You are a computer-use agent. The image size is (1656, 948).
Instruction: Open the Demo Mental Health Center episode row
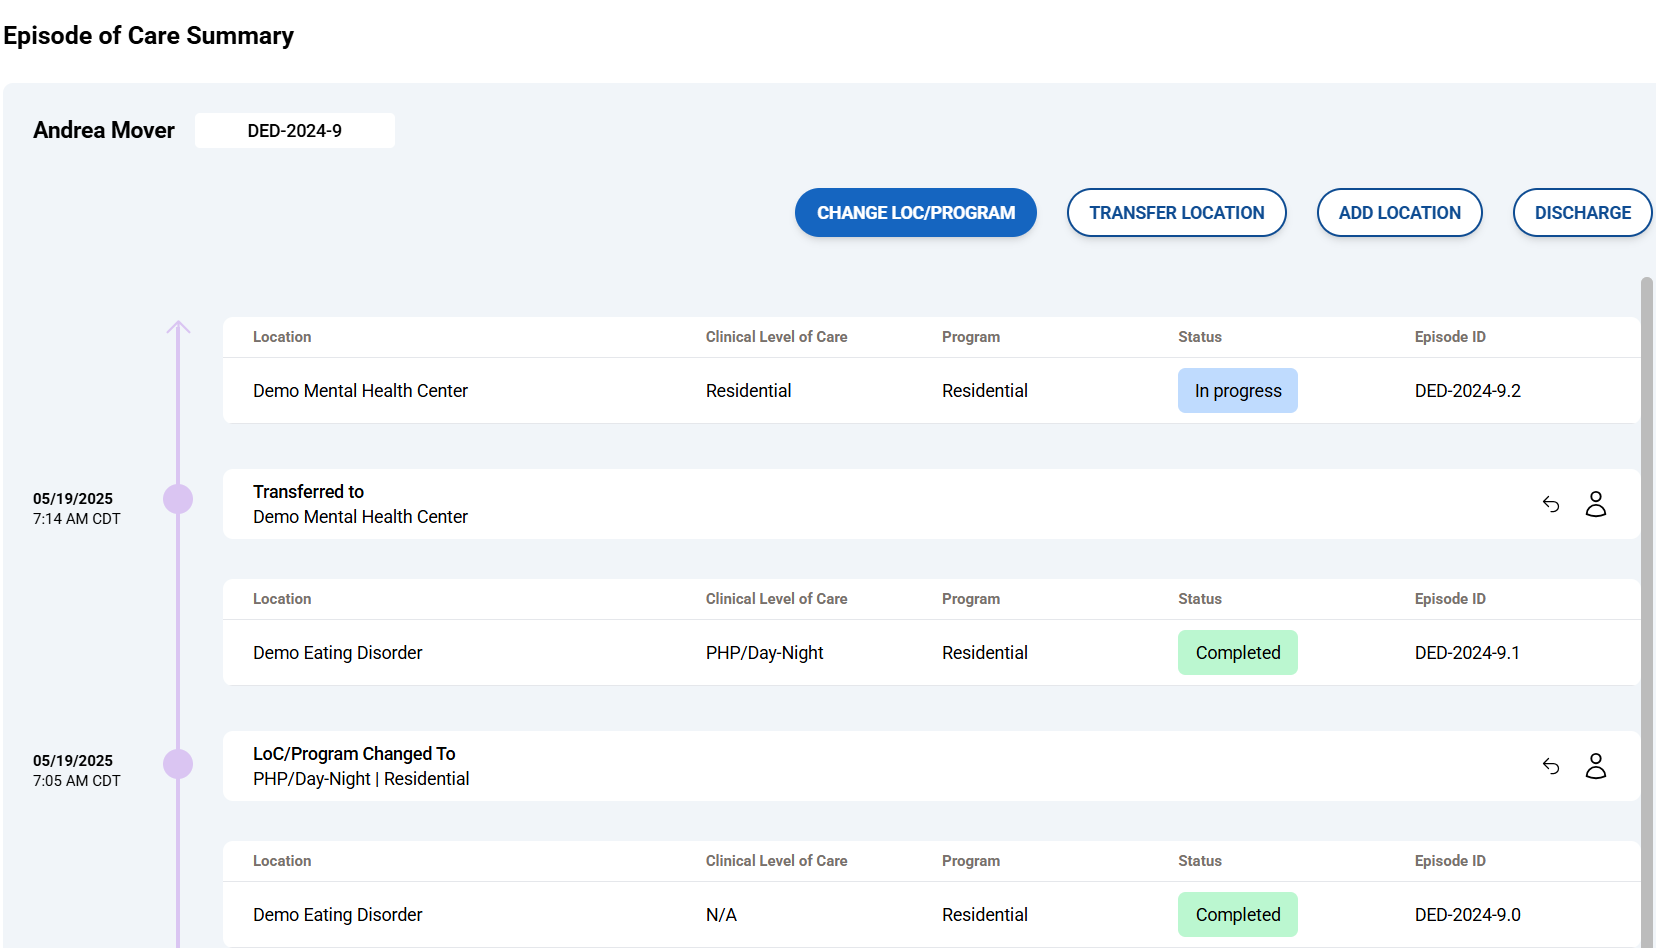(x=360, y=391)
